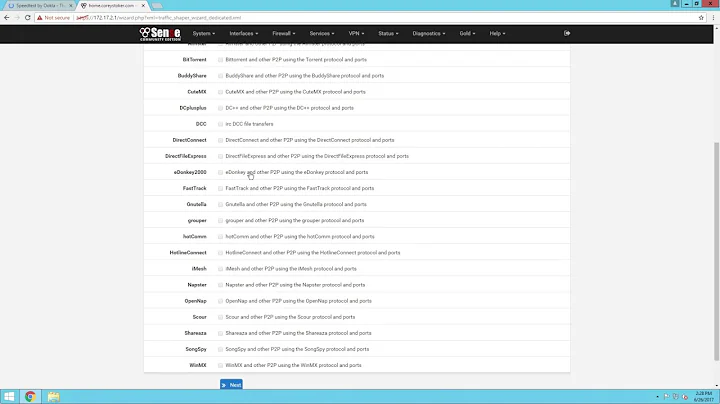
Task: Expand the Diagnostics dropdown menu
Action: coord(428,34)
